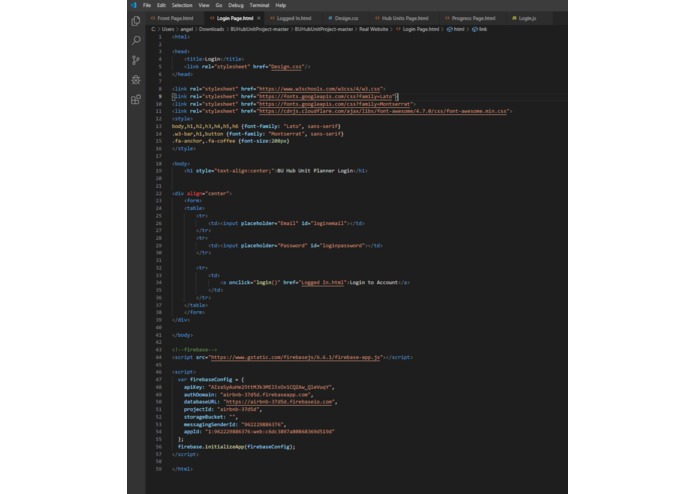Click the w3schools w3.css URL

tap(320, 89)
